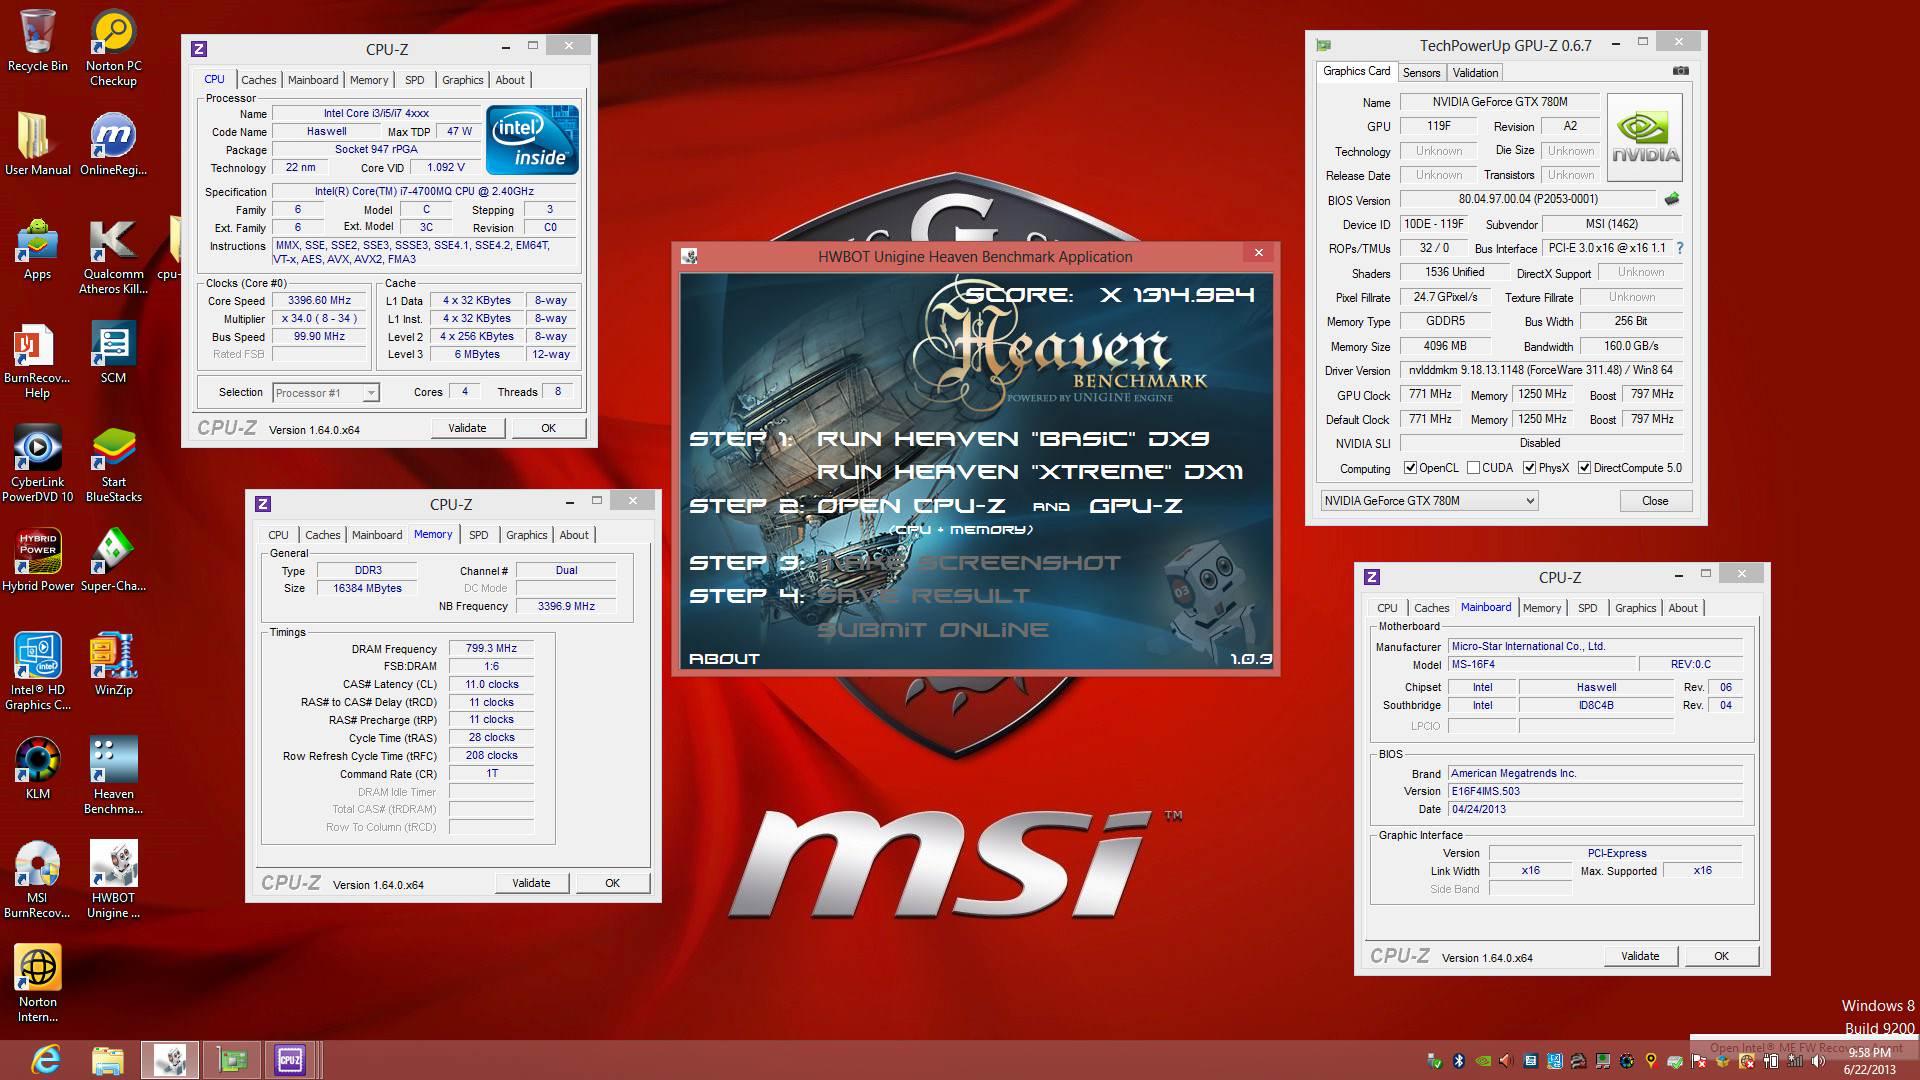
Task: Click OK in CPU-Z Mainboard window
Action: [x=1721, y=956]
